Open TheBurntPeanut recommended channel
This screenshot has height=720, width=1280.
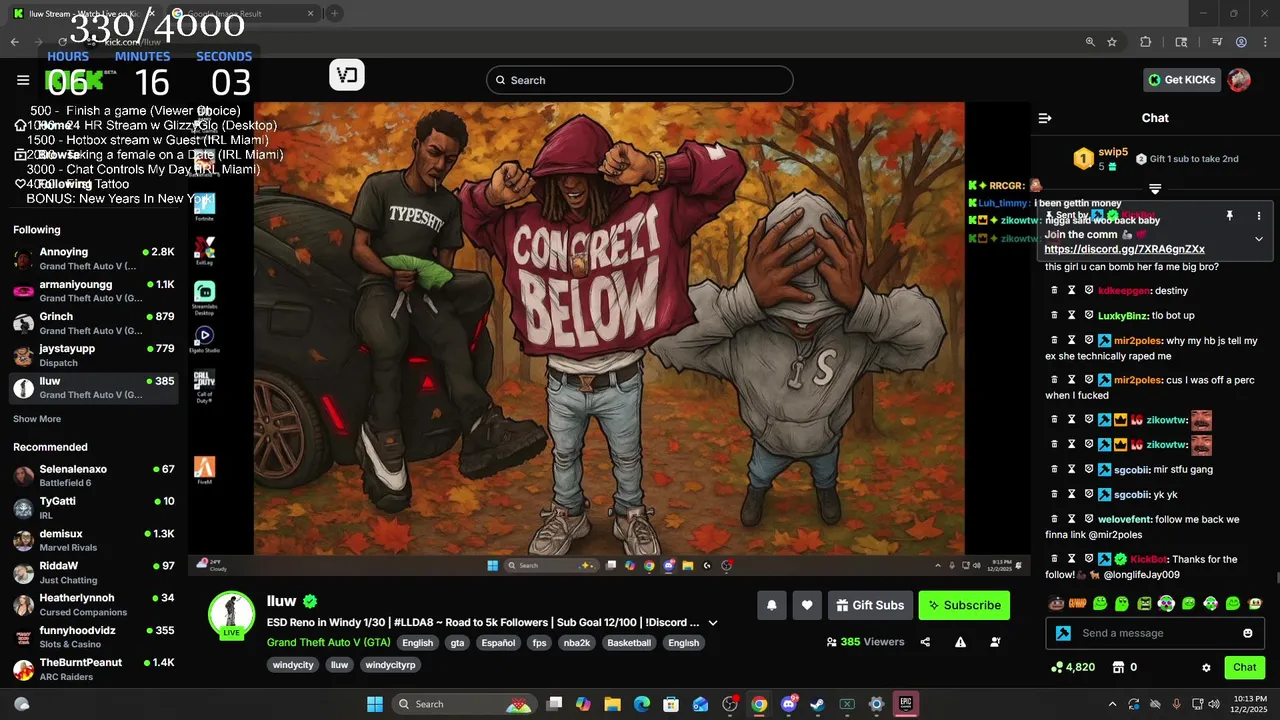tap(94, 669)
